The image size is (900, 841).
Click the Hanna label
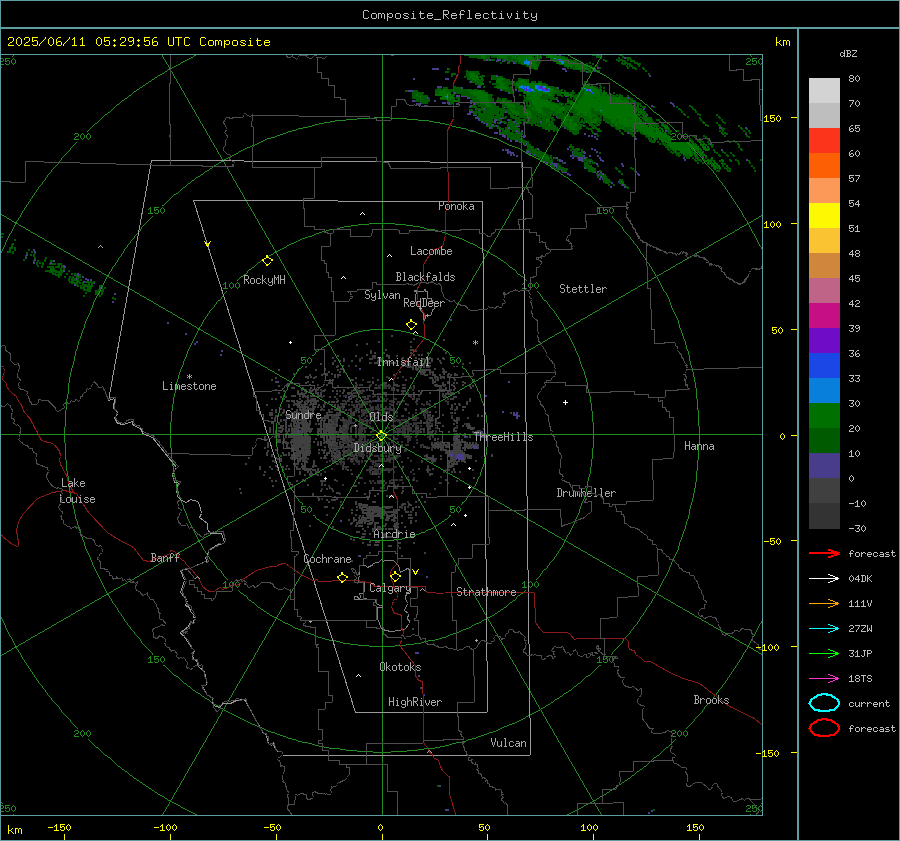point(699,446)
